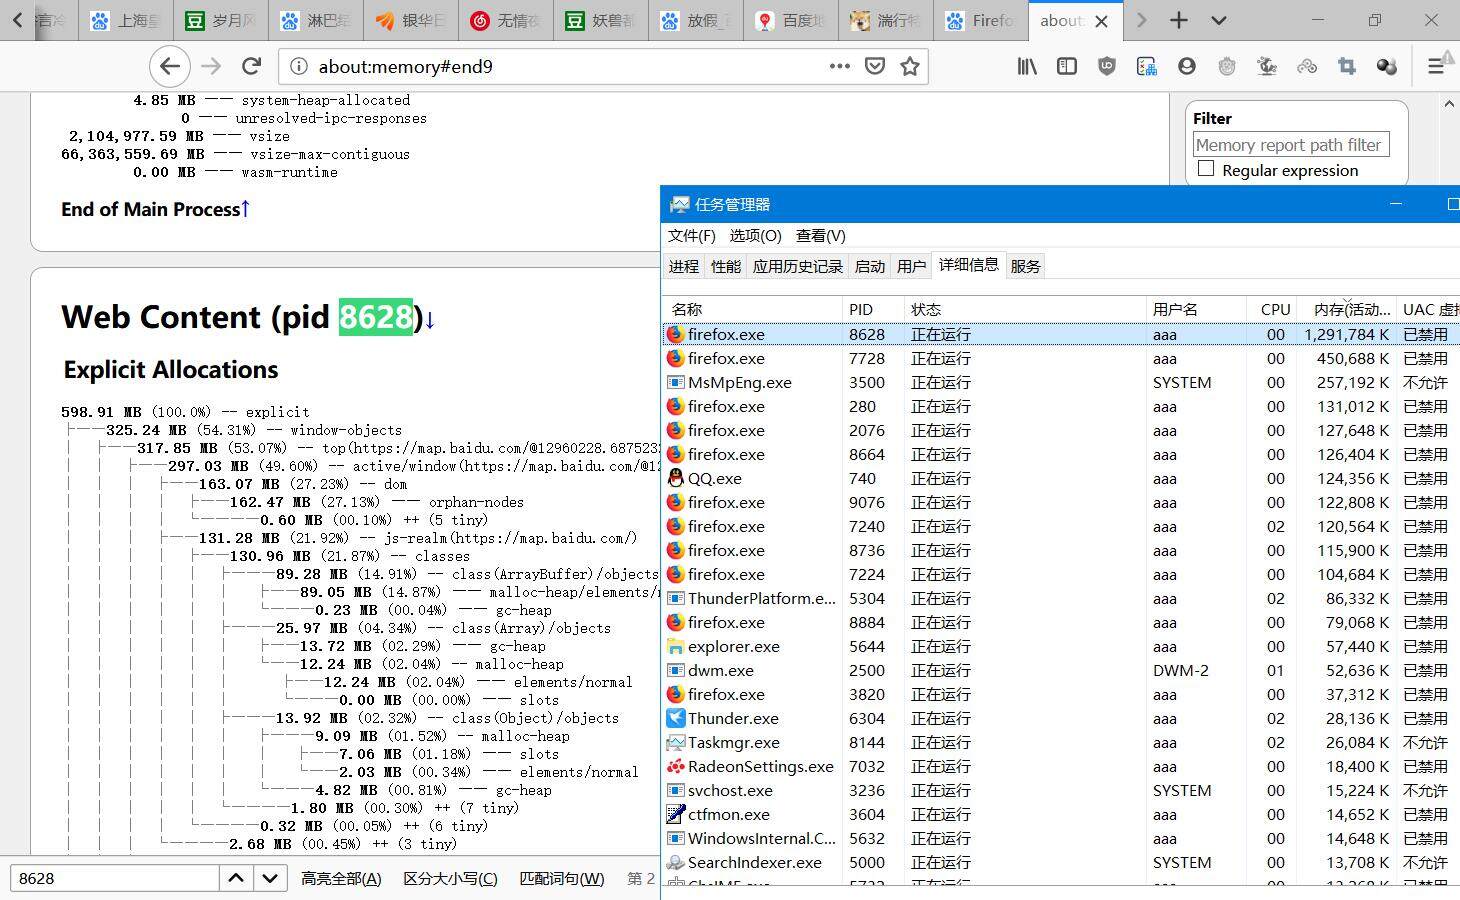Image resolution: width=1460 pixels, height=900 pixels.
Task: Sort processes by 名称 name column
Action: point(752,309)
